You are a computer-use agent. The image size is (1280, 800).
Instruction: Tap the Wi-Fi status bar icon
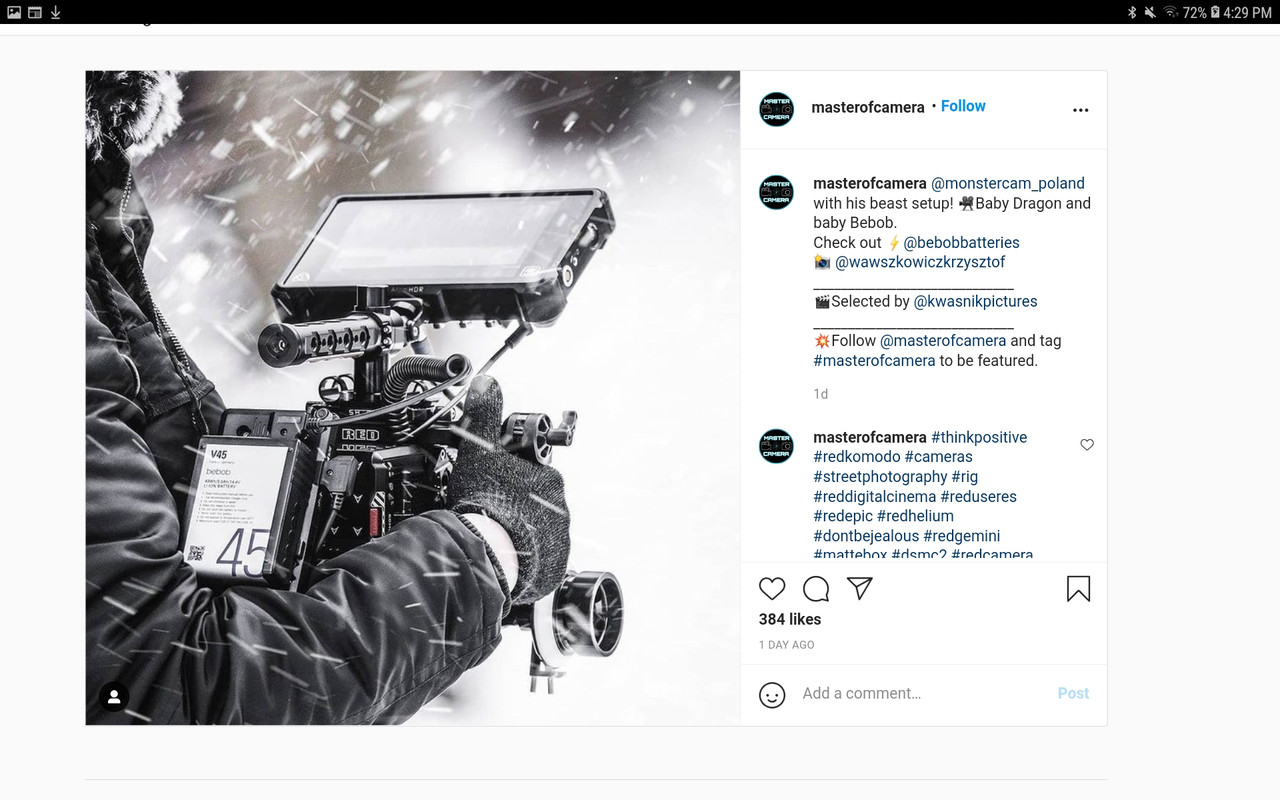[x=1170, y=12]
